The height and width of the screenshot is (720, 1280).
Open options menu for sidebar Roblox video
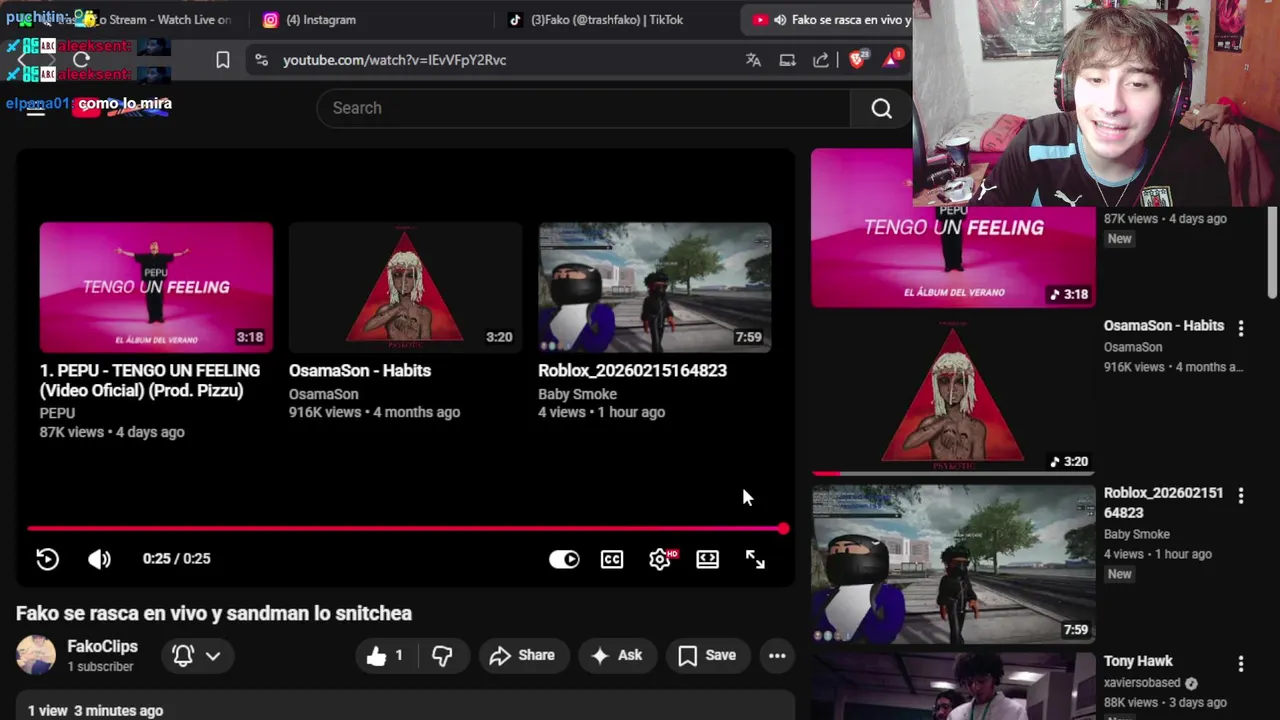coord(1240,495)
